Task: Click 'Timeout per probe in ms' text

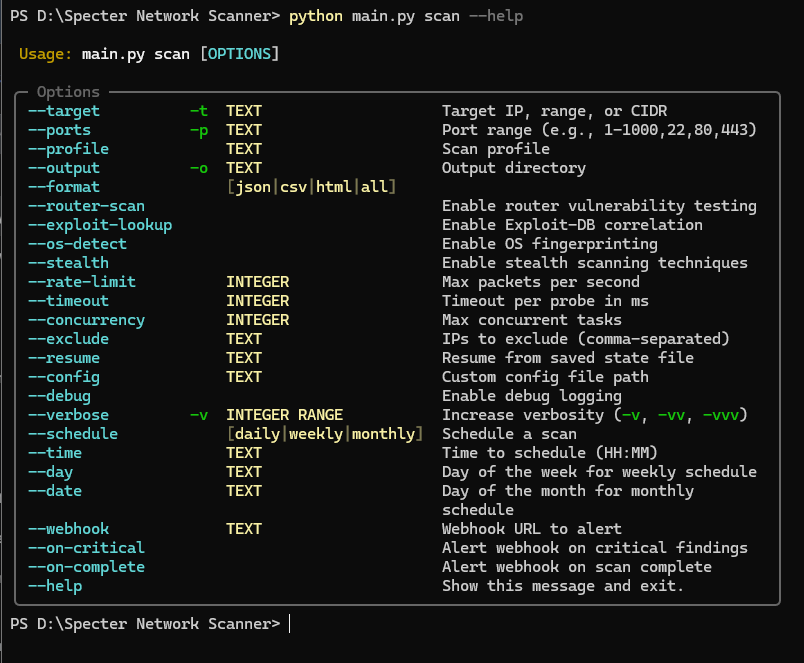Action: click(545, 301)
